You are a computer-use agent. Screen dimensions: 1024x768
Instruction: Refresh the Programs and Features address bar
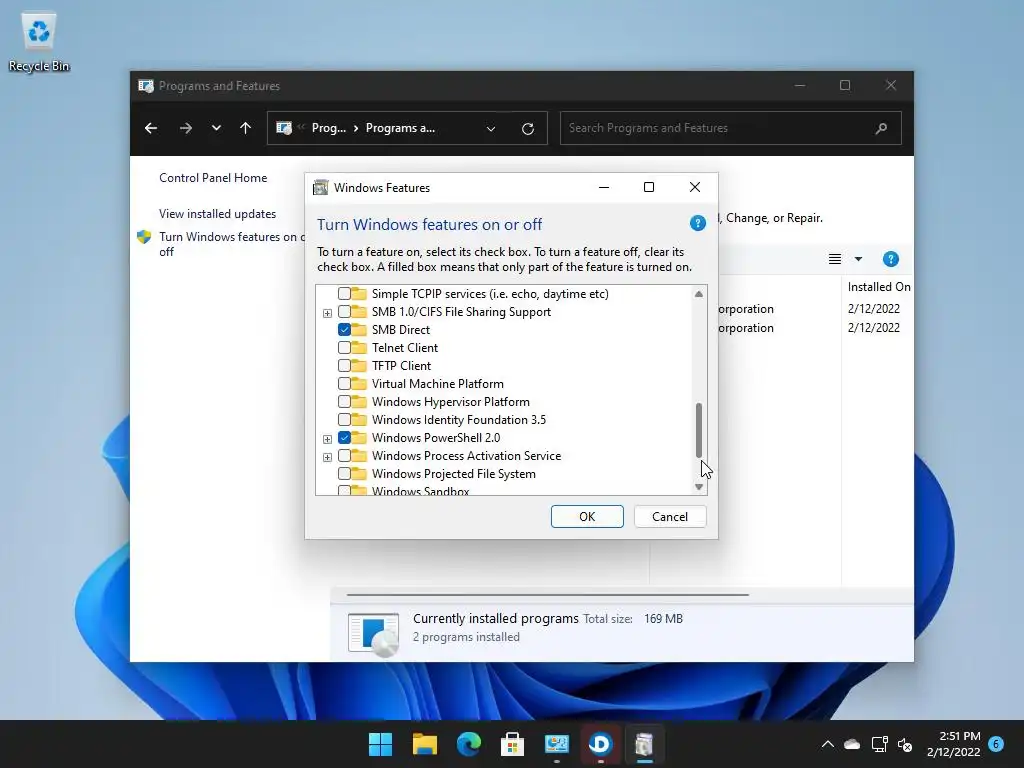click(528, 129)
